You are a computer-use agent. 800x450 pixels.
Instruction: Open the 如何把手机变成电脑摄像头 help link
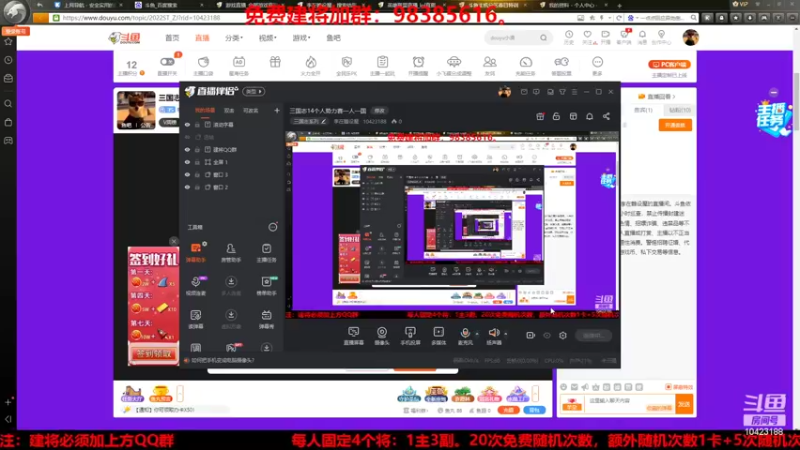click(x=222, y=360)
